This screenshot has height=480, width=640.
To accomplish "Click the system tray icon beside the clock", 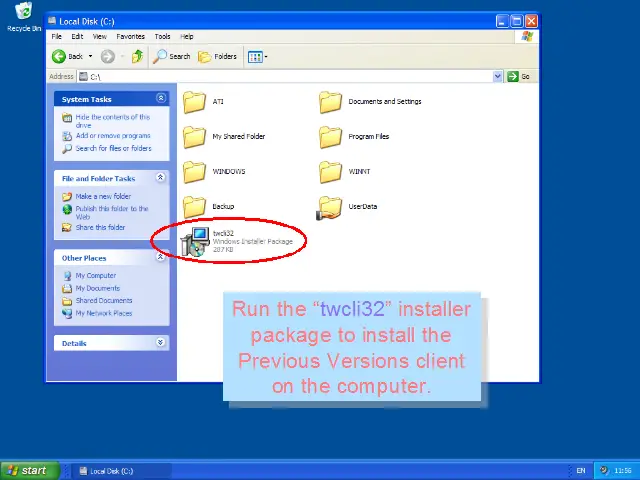I will pyautogui.click(x=604, y=471).
